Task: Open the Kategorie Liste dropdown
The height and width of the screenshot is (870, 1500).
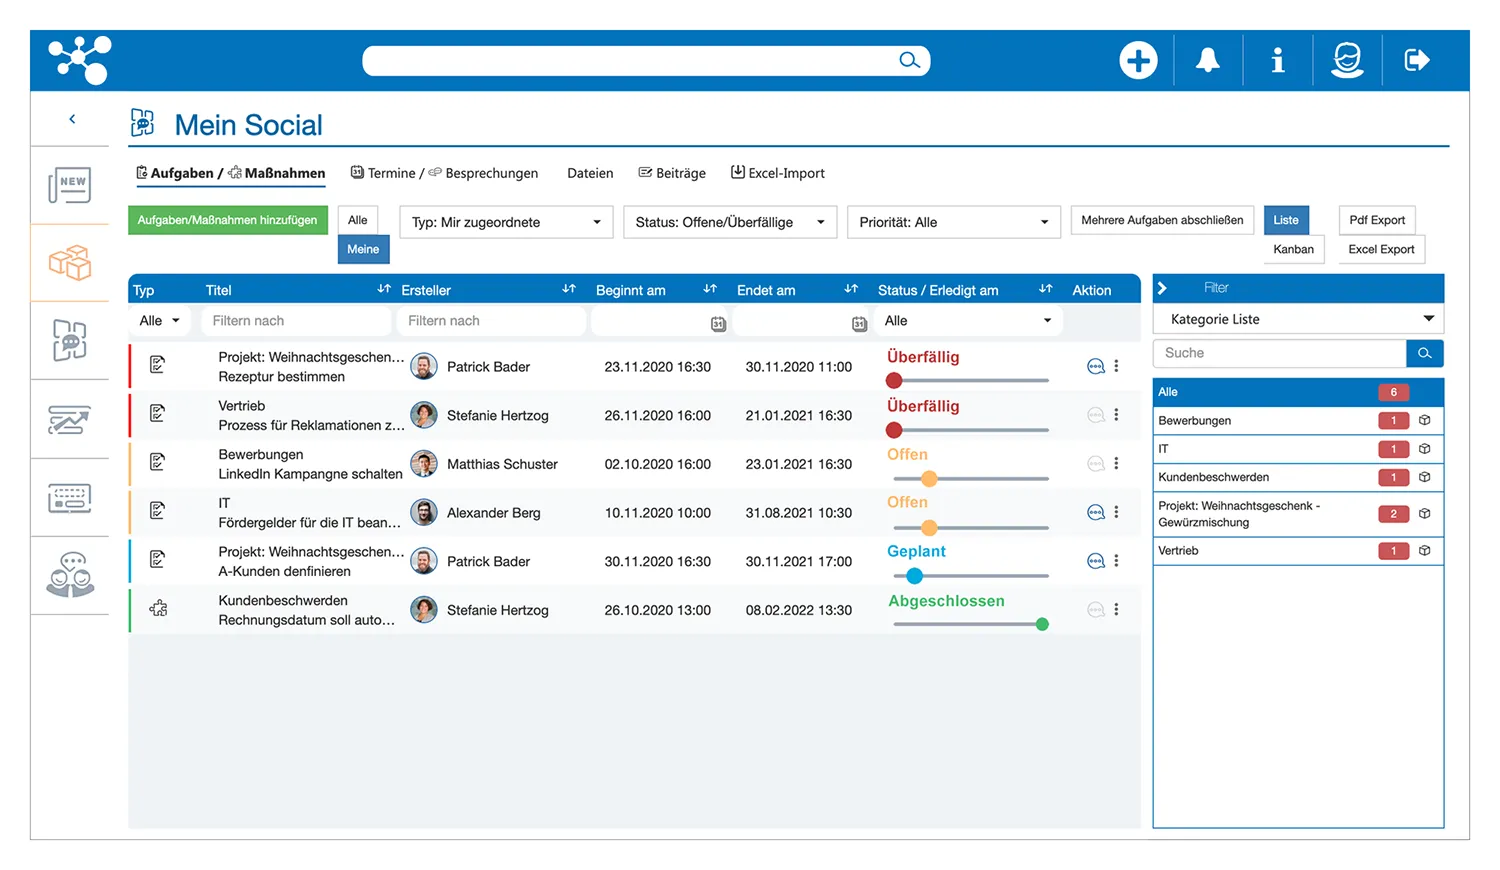Action: (1298, 319)
